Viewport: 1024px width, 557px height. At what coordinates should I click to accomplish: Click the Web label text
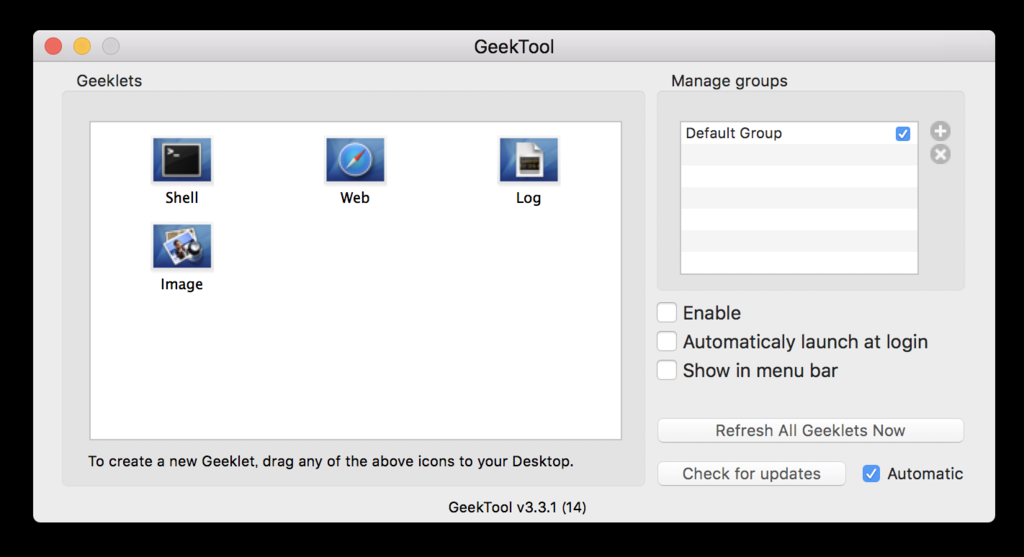pyautogui.click(x=355, y=198)
